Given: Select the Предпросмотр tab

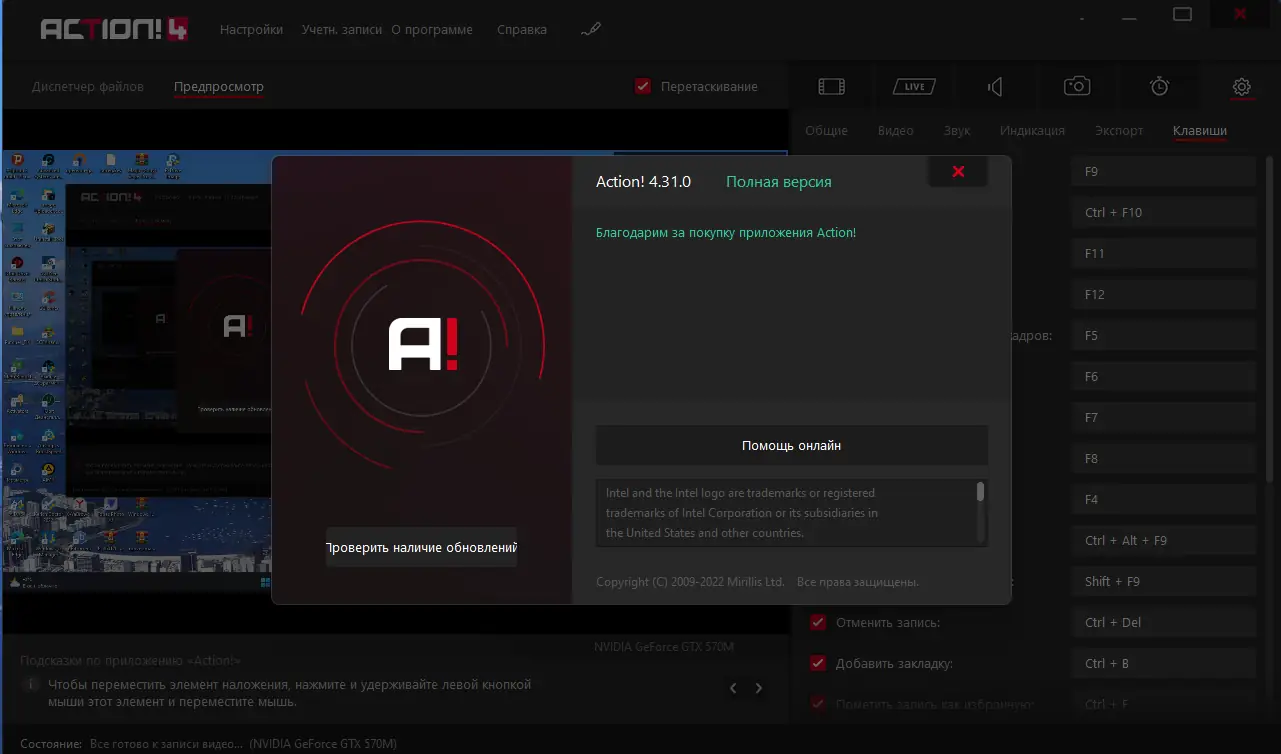Looking at the screenshot, I should [x=219, y=87].
